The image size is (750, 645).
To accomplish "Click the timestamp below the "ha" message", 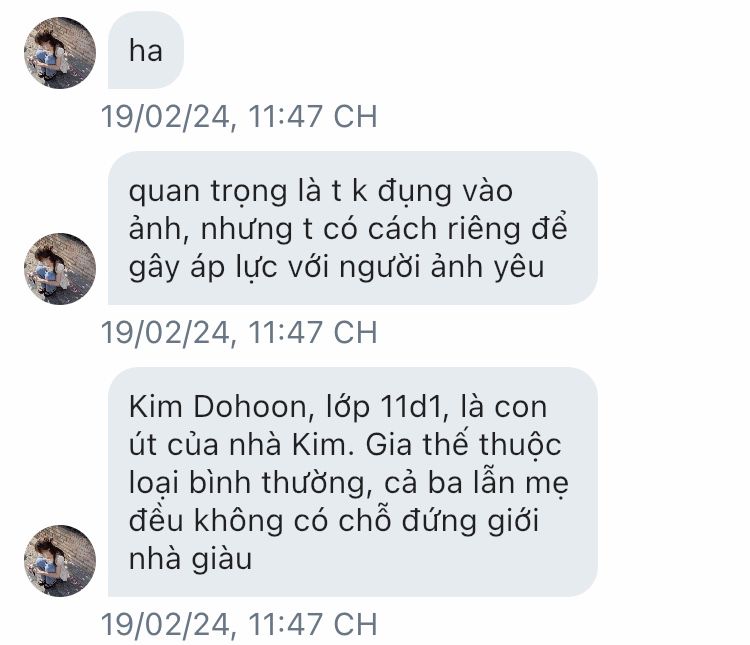I will tap(239, 116).
